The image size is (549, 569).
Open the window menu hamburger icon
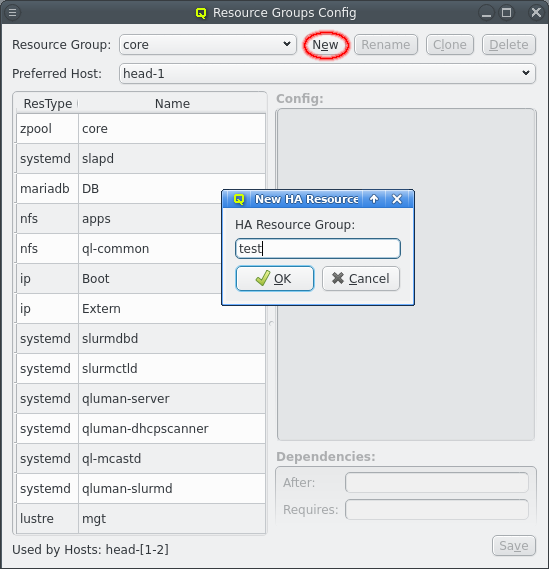click(x=12, y=13)
